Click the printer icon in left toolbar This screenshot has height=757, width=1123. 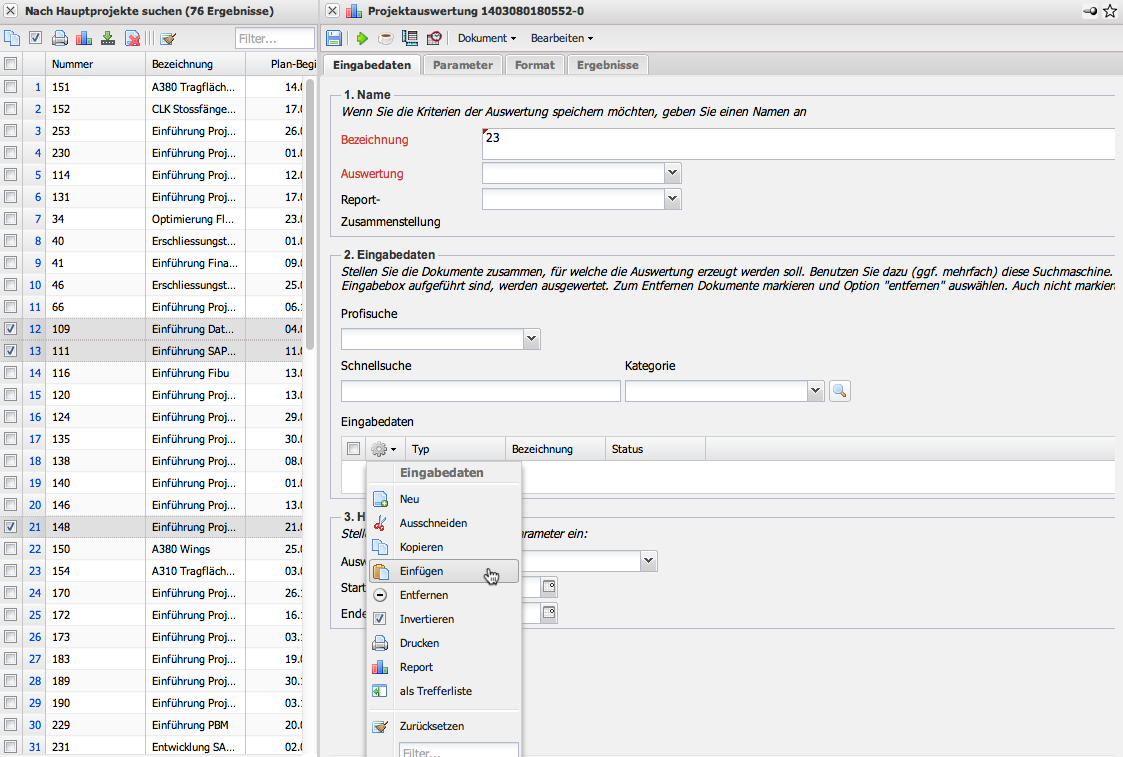tap(60, 38)
